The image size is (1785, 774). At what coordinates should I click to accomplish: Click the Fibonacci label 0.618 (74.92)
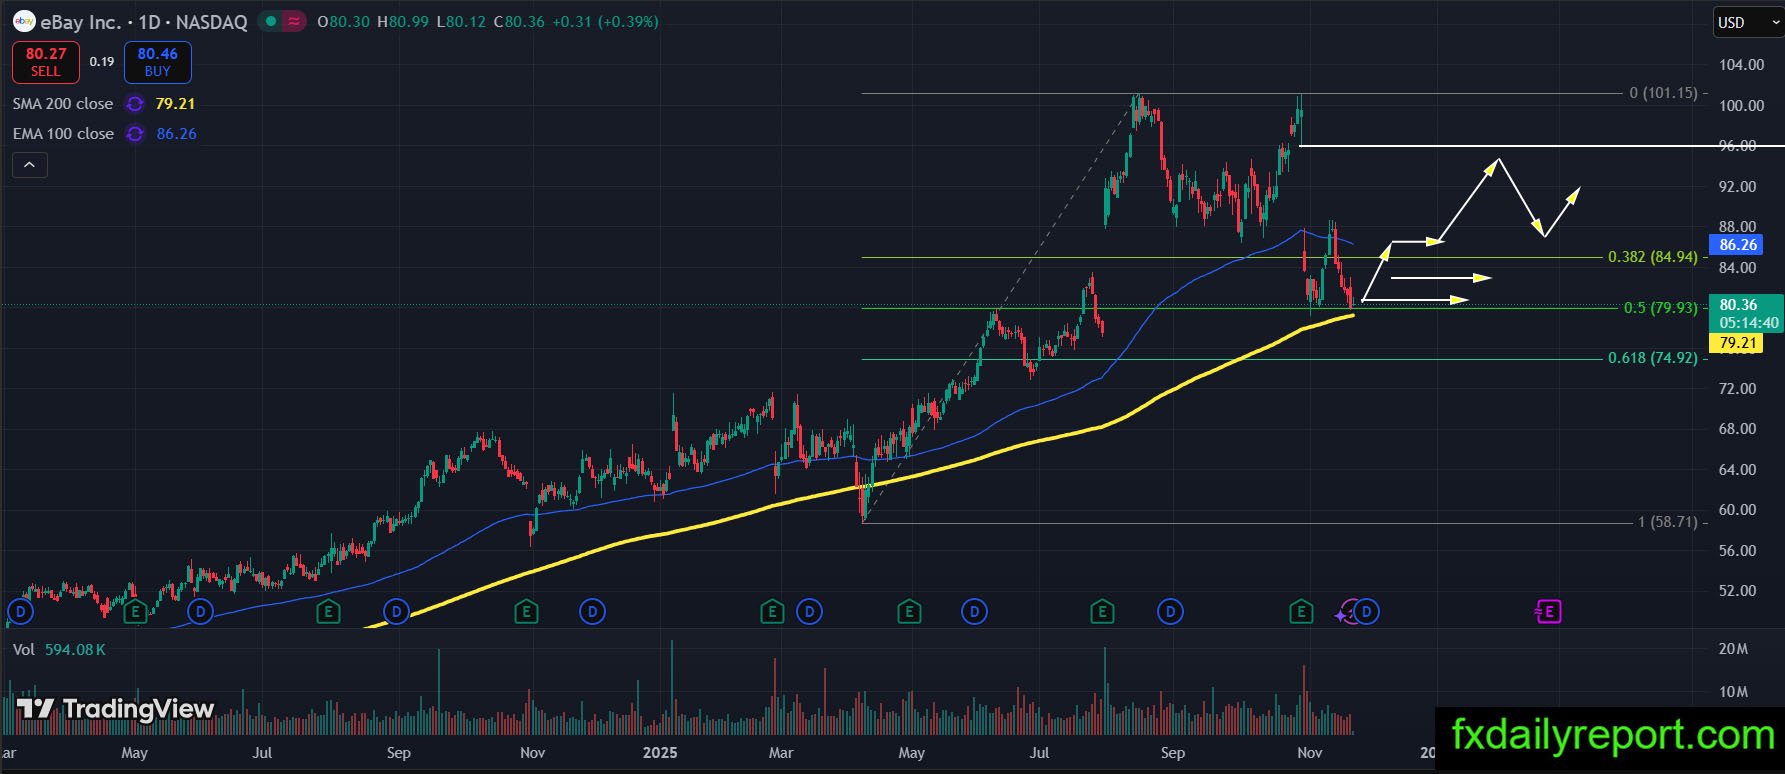pyautogui.click(x=1653, y=358)
